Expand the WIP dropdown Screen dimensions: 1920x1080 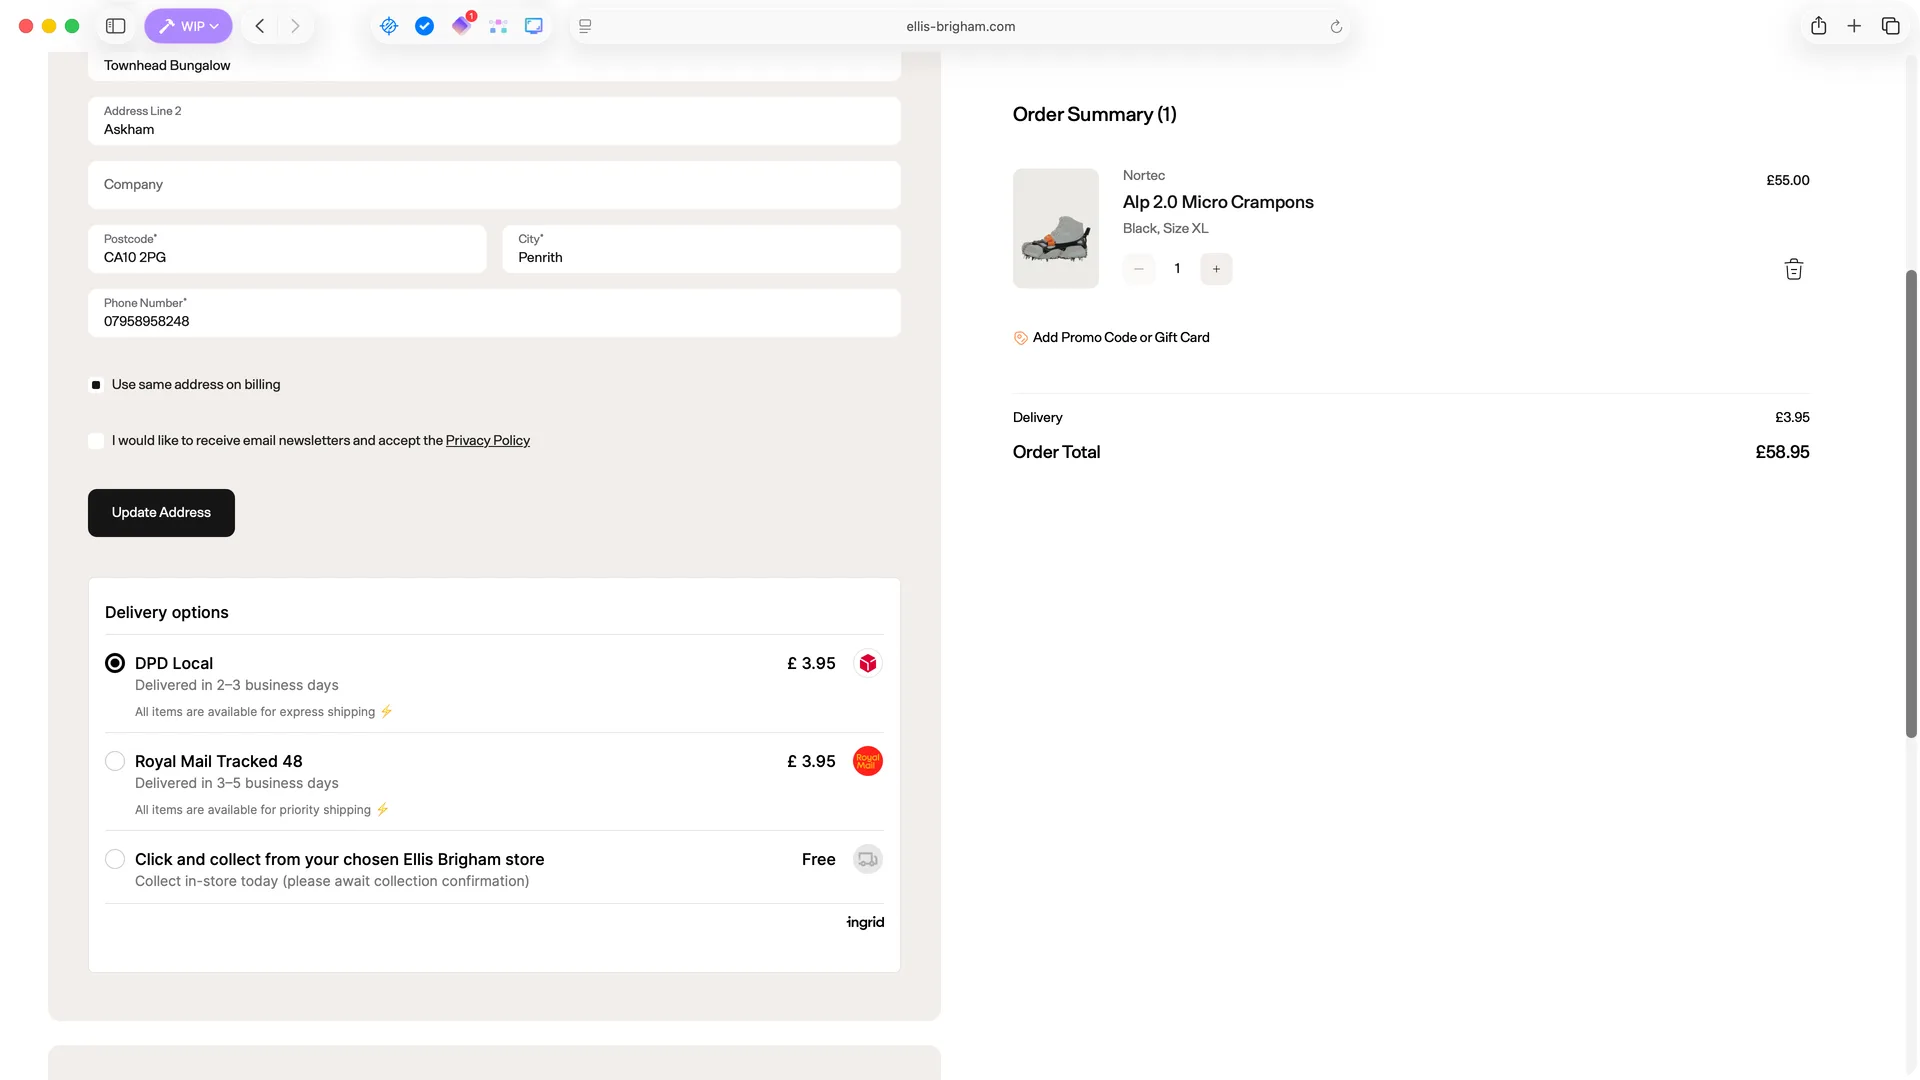pos(188,26)
